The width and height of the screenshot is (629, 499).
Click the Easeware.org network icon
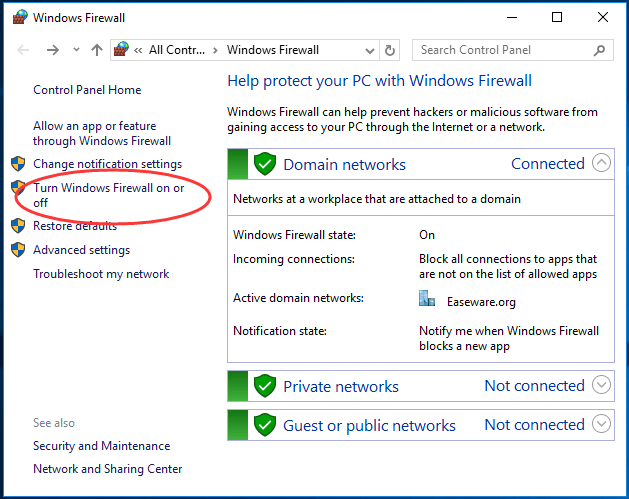click(427, 298)
